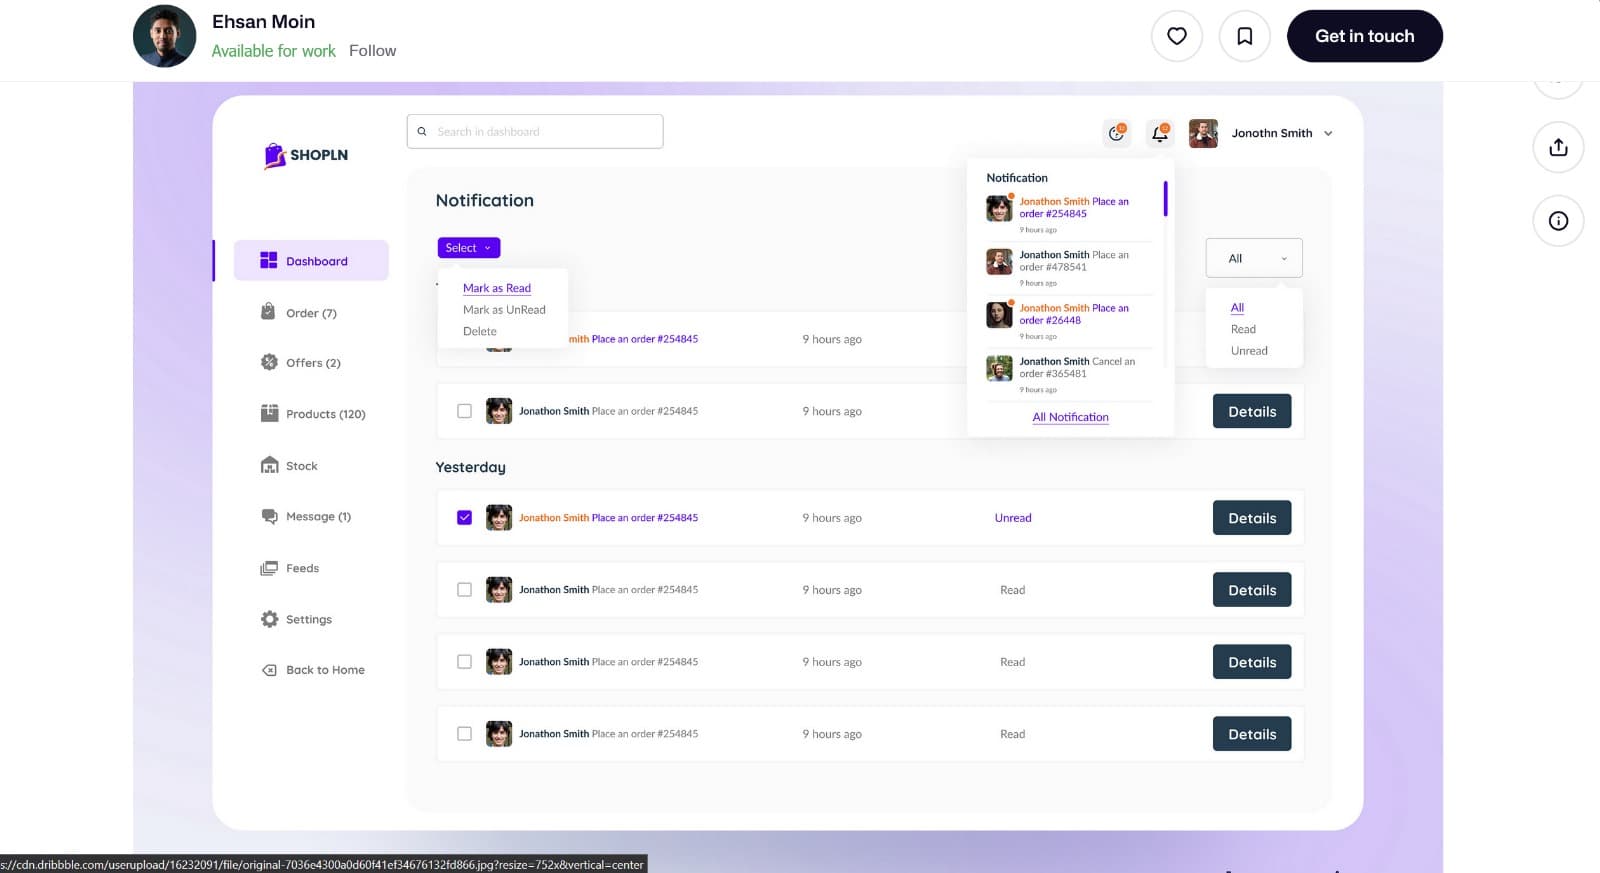Image resolution: width=1600 pixels, height=873 pixels.
Task: Click avatar of order #478541 notification
Action: coord(999,262)
